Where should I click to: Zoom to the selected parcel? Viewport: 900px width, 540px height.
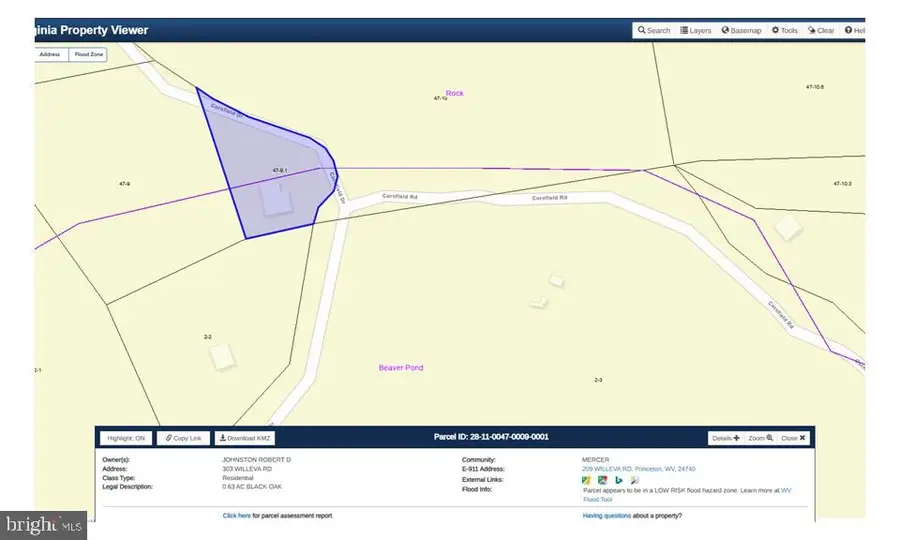pyautogui.click(x=761, y=438)
